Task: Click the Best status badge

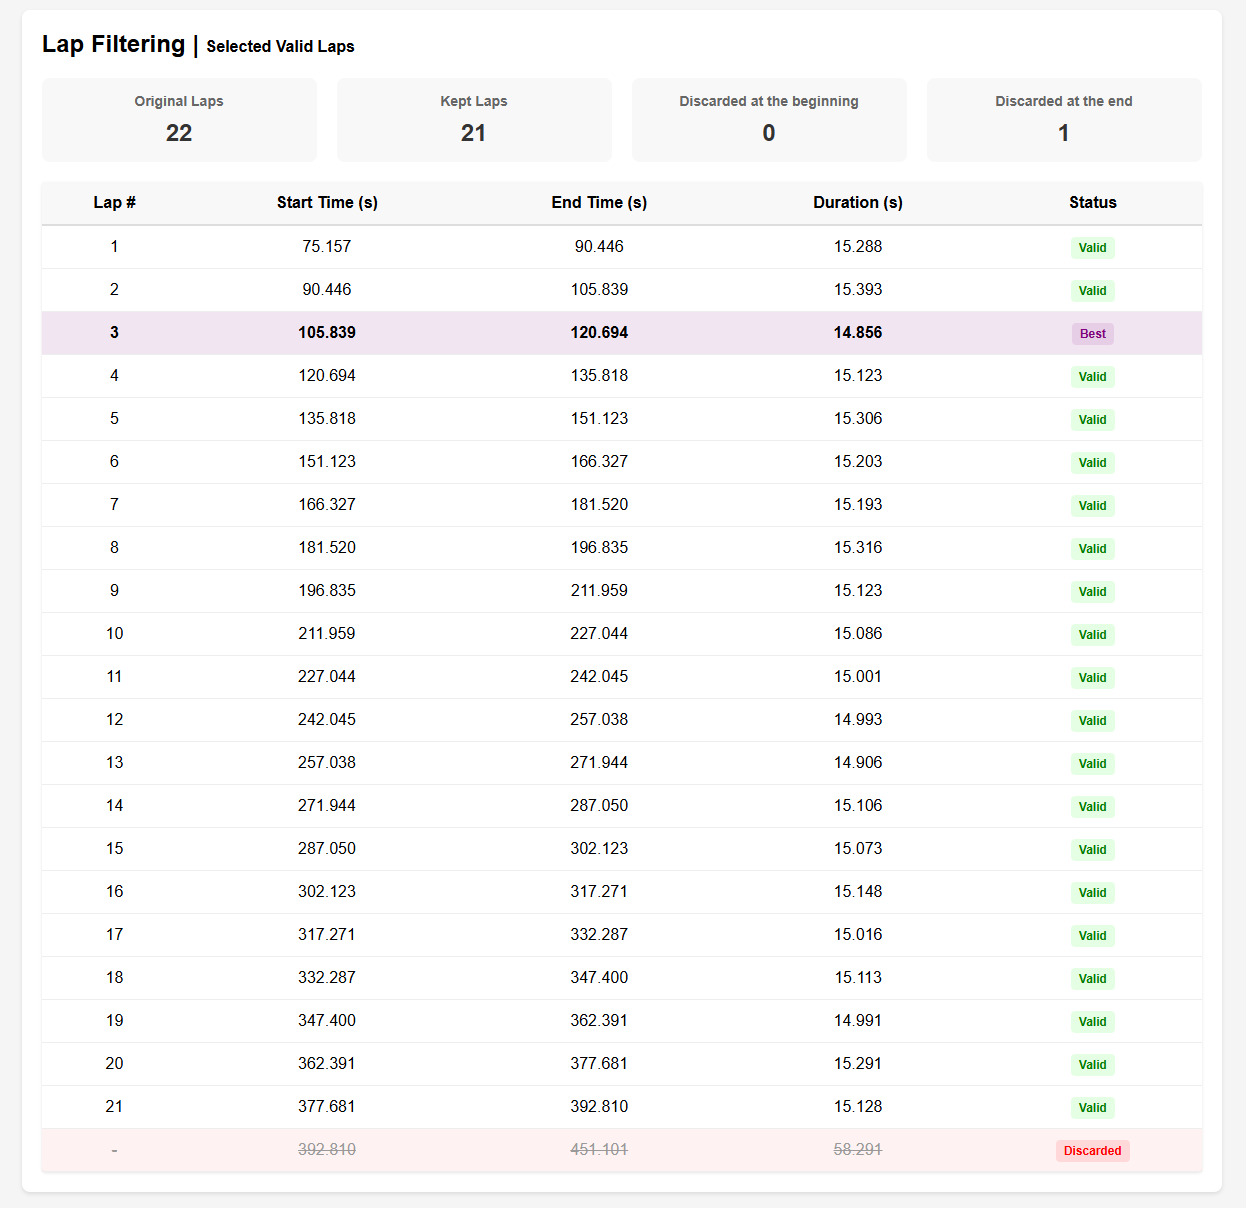Action: click(x=1093, y=334)
